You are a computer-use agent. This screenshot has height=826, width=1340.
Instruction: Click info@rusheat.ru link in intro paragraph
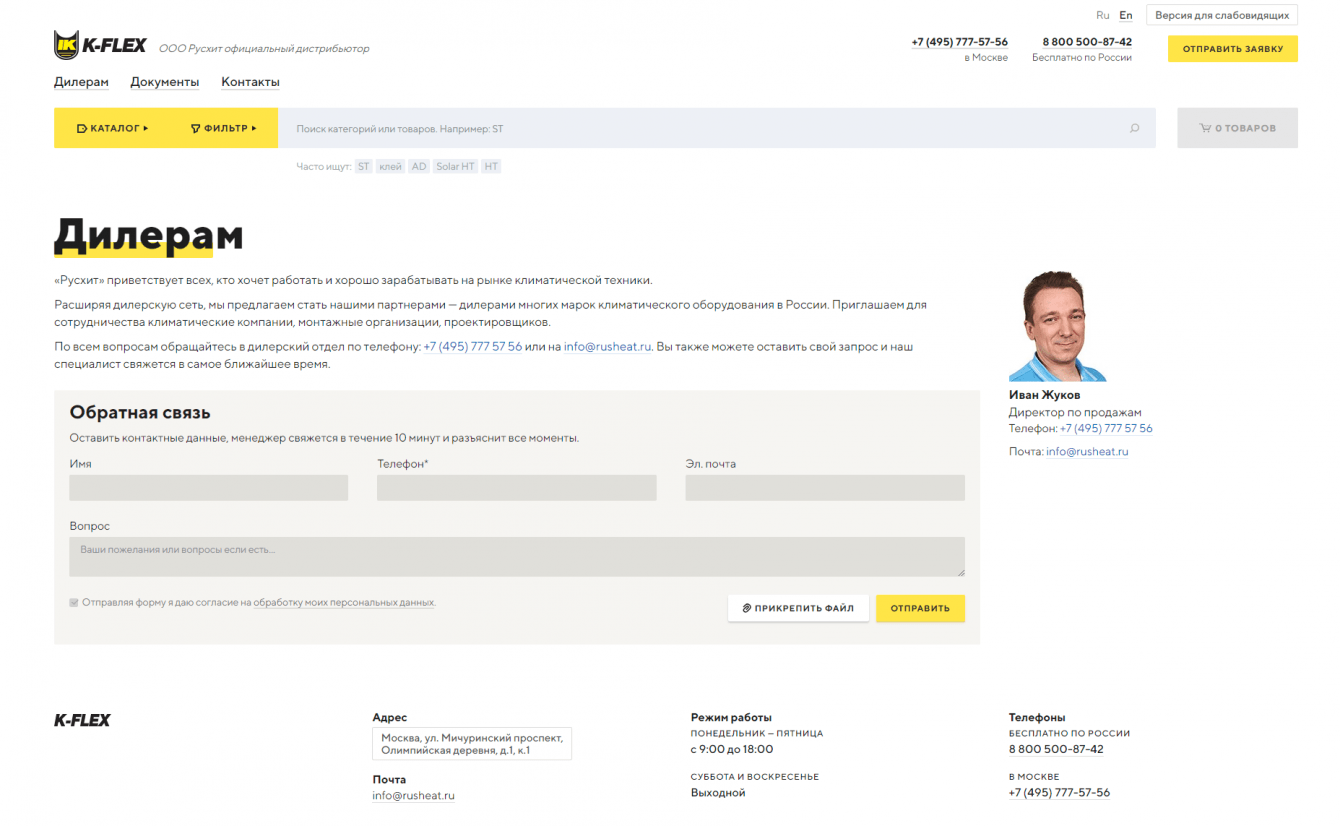click(607, 347)
